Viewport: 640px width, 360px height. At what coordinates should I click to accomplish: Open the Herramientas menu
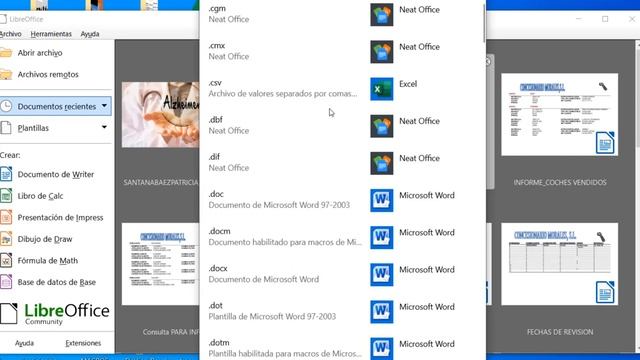(51, 34)
